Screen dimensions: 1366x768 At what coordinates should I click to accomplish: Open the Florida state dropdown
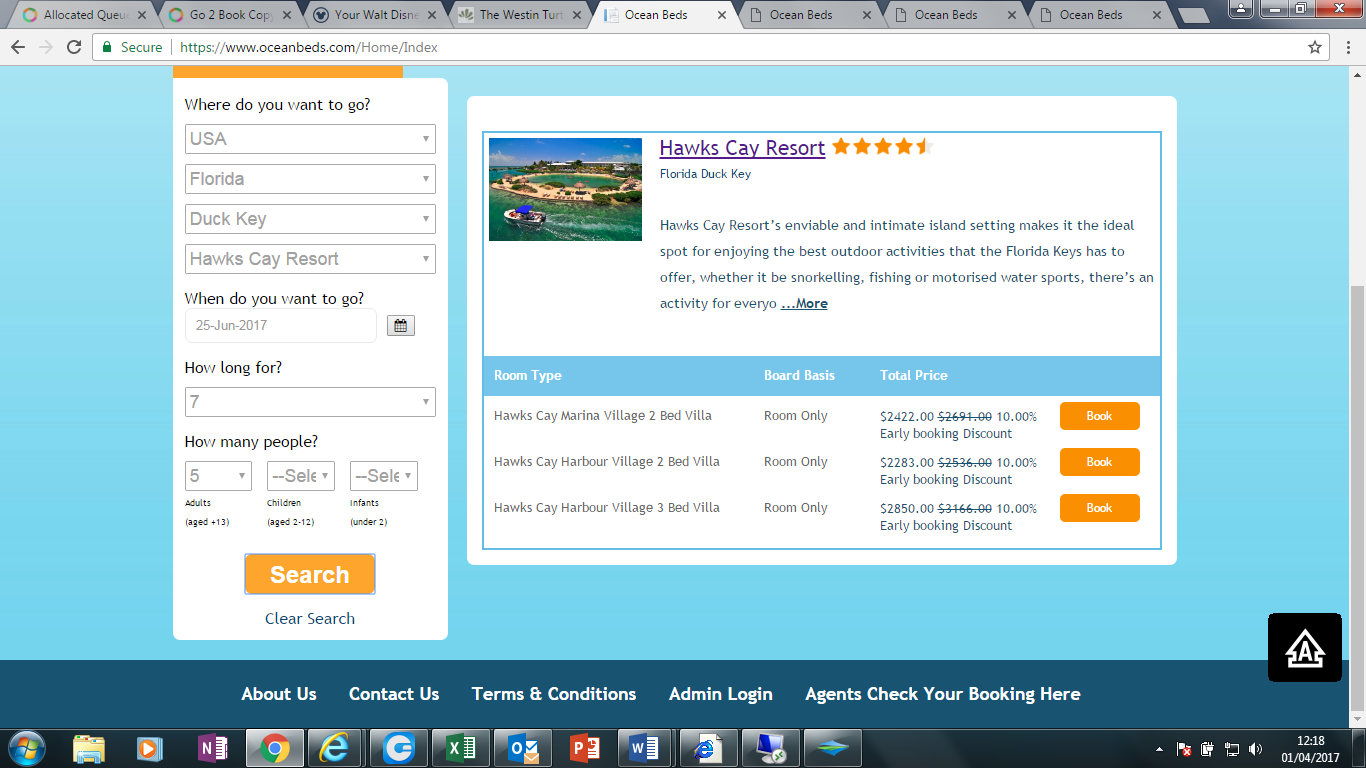310,179
